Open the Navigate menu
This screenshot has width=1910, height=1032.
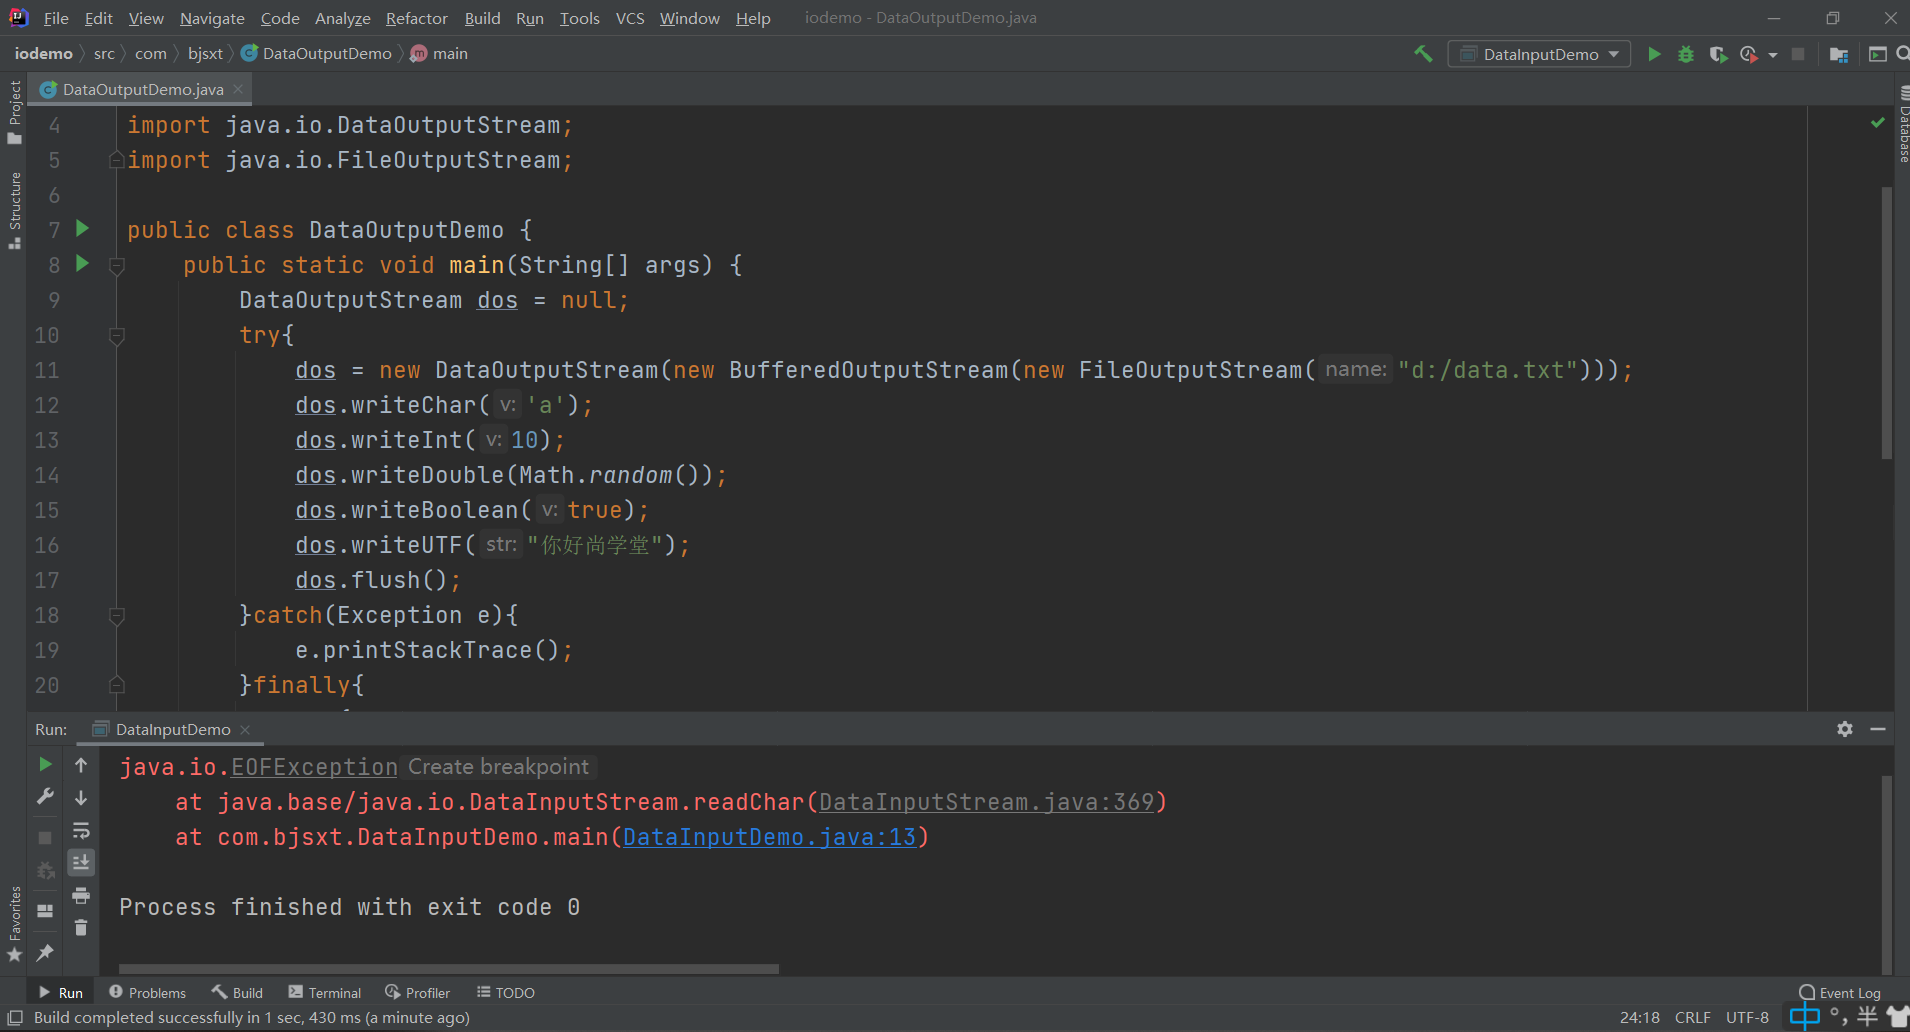tap(212, 18)
